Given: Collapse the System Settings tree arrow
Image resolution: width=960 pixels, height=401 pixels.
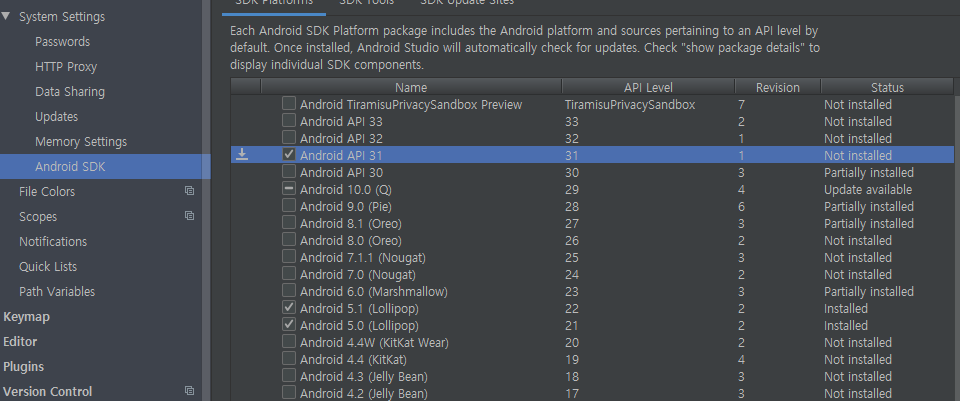Looking at the screenshot, I should point(6,16).
